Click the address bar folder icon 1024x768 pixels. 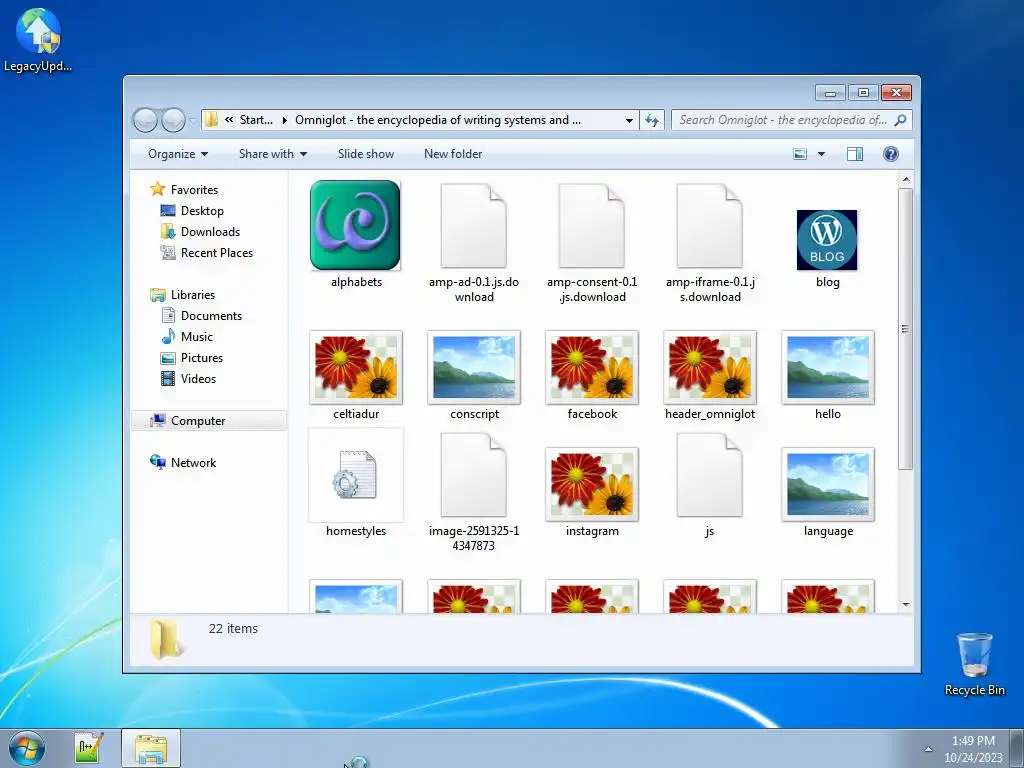(211, 120)
